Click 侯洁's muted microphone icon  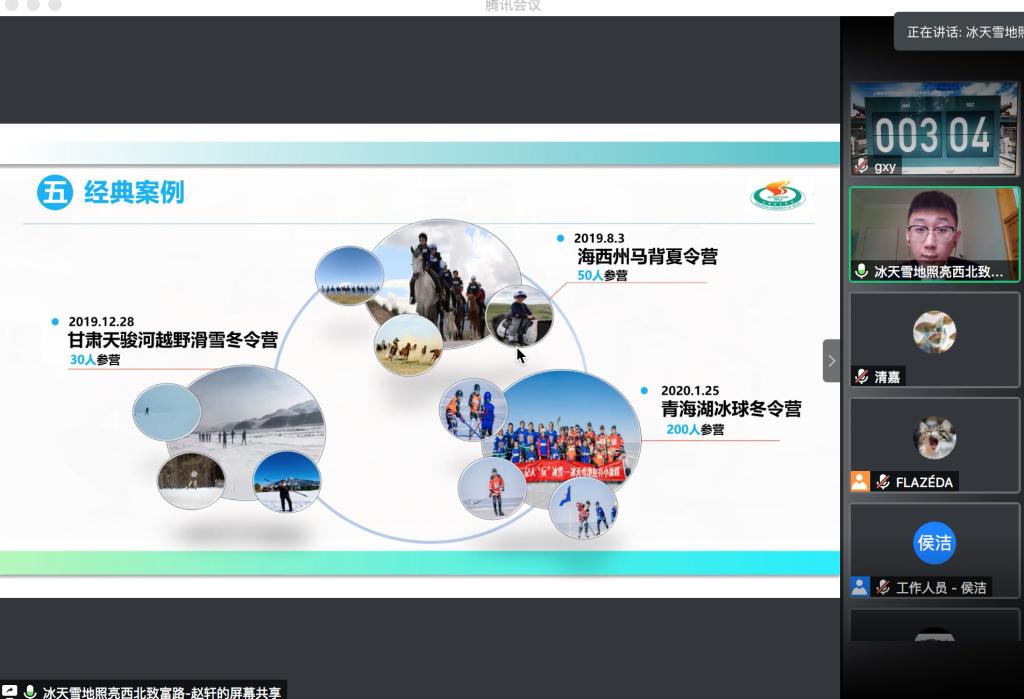(x=882, y=587)
